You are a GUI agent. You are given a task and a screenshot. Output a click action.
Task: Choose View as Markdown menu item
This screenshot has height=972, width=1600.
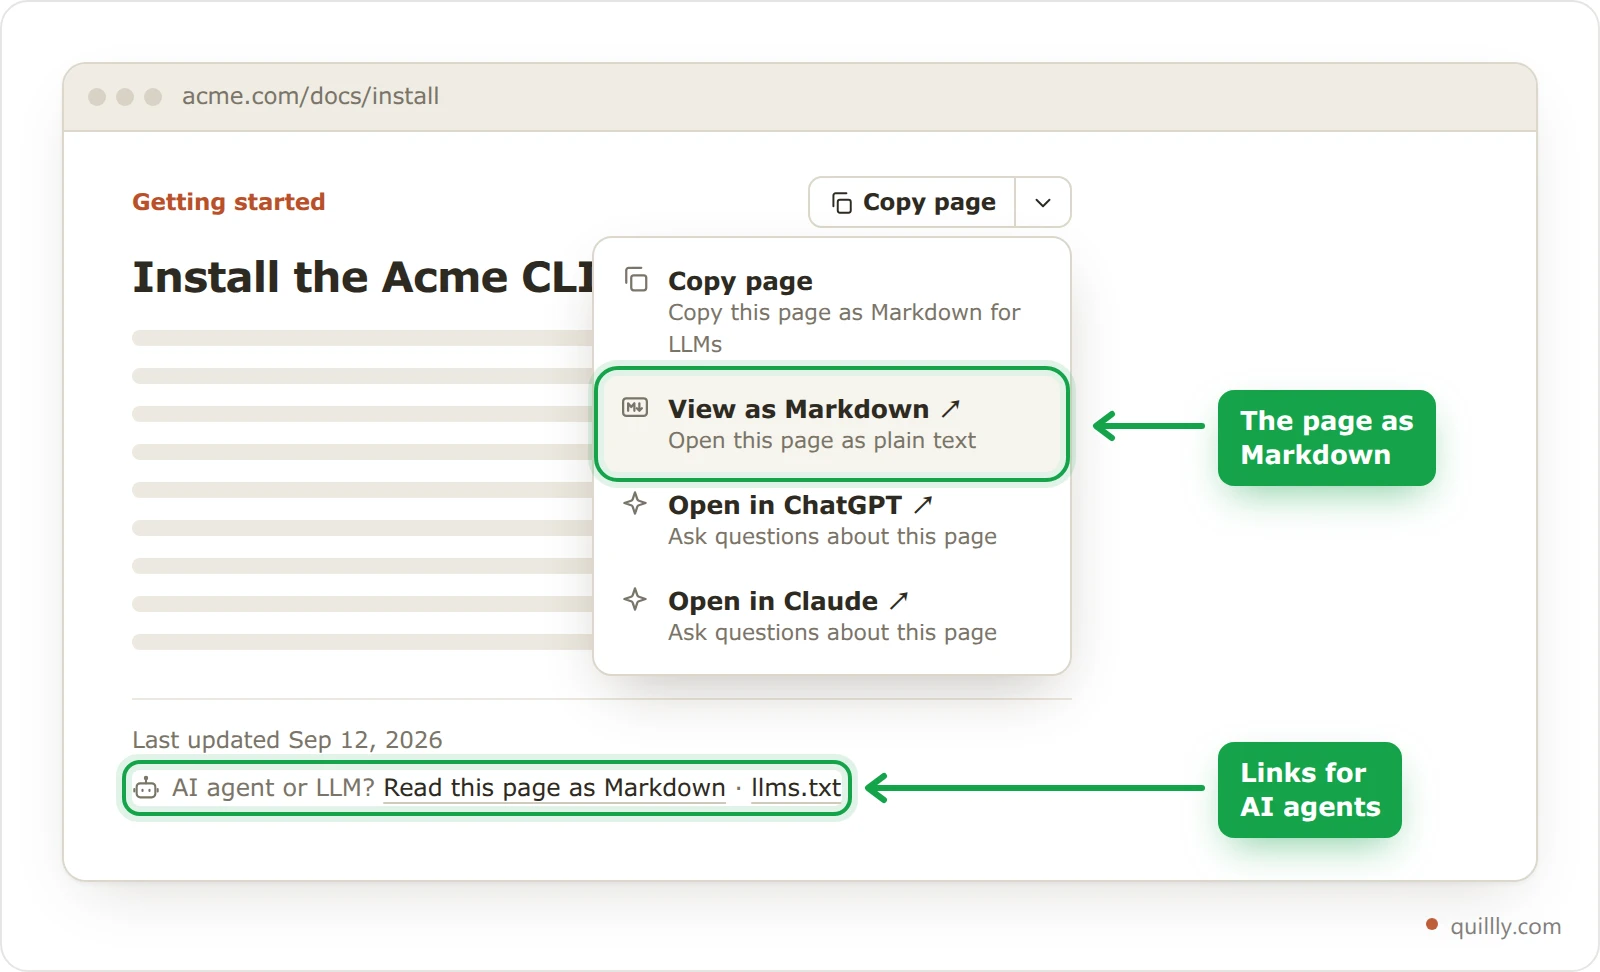(x=832, y=424)
